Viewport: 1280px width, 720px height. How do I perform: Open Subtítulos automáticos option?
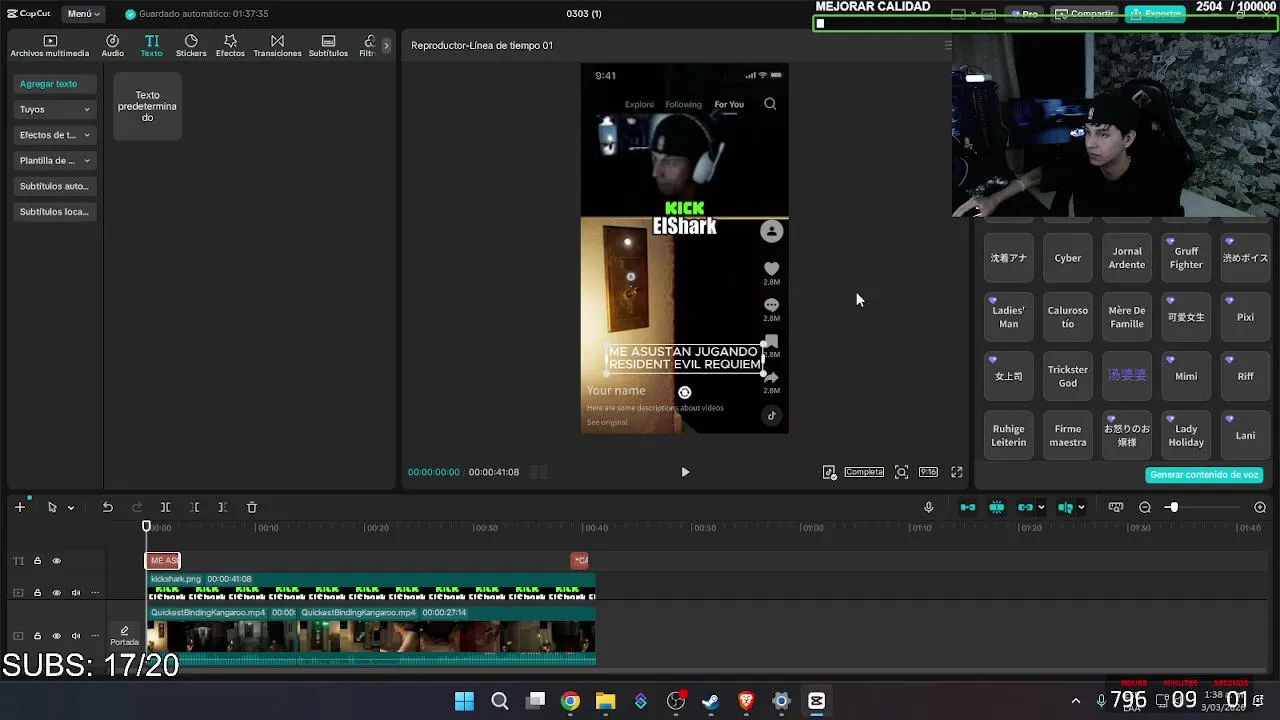[54, 186]
